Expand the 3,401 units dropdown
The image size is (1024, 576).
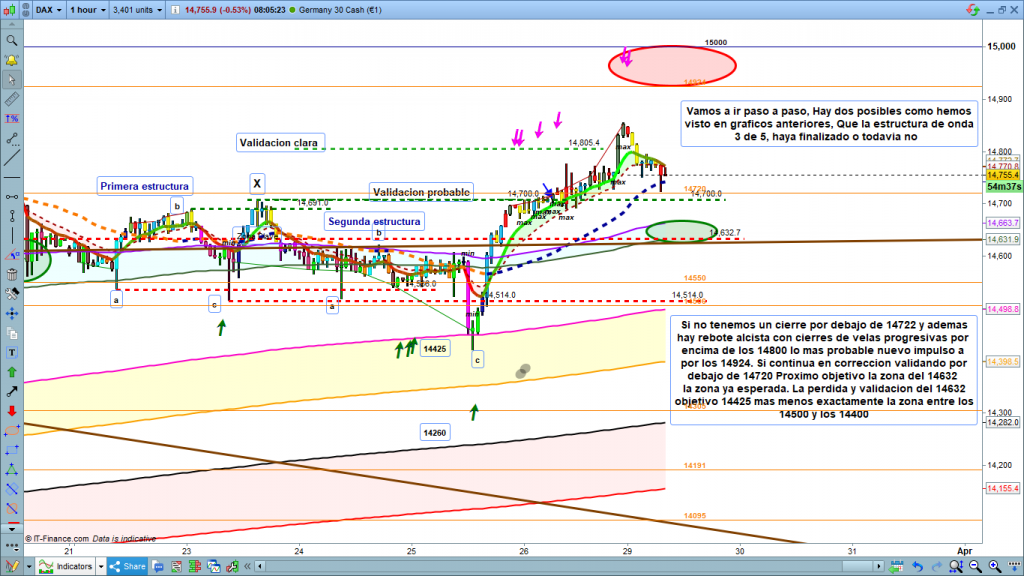138,9
